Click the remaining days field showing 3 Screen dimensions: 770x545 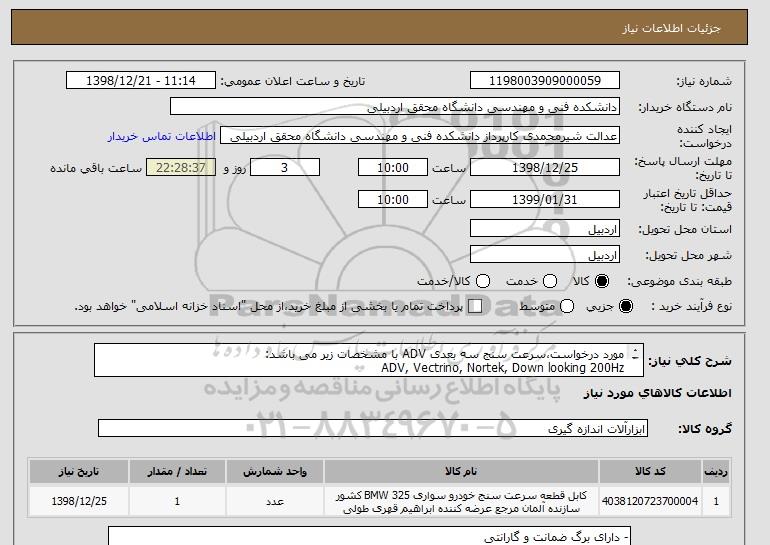(285, 168)
